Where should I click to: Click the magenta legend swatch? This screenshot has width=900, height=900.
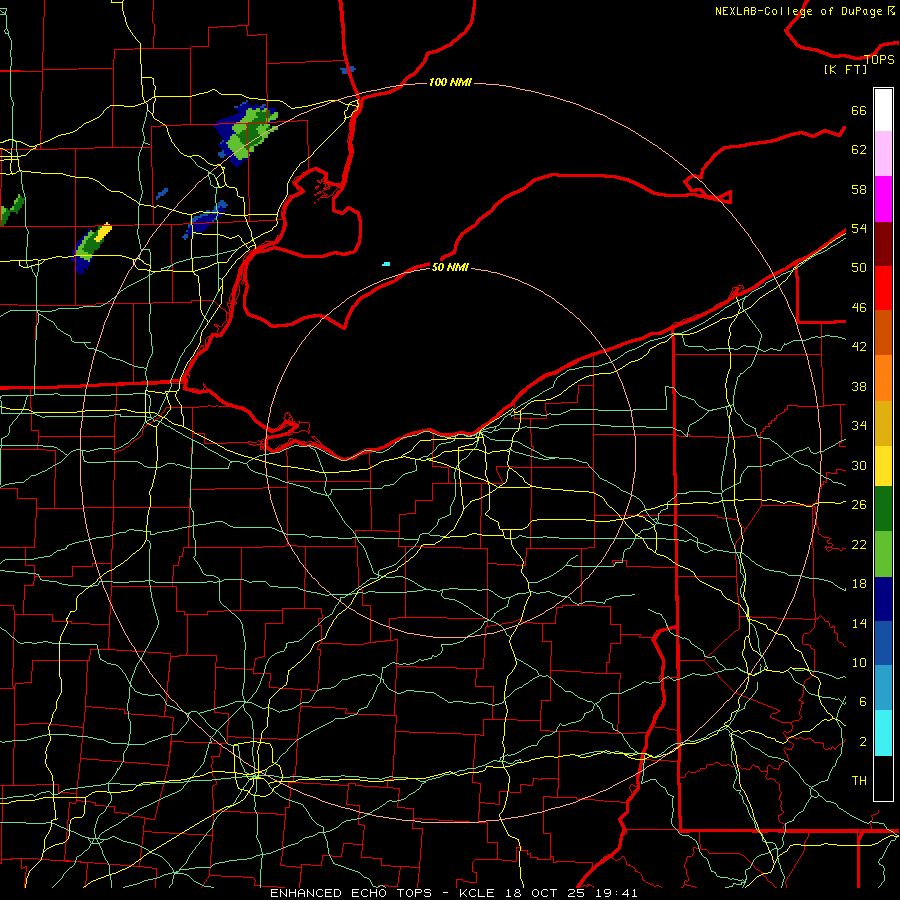[883, 199]
